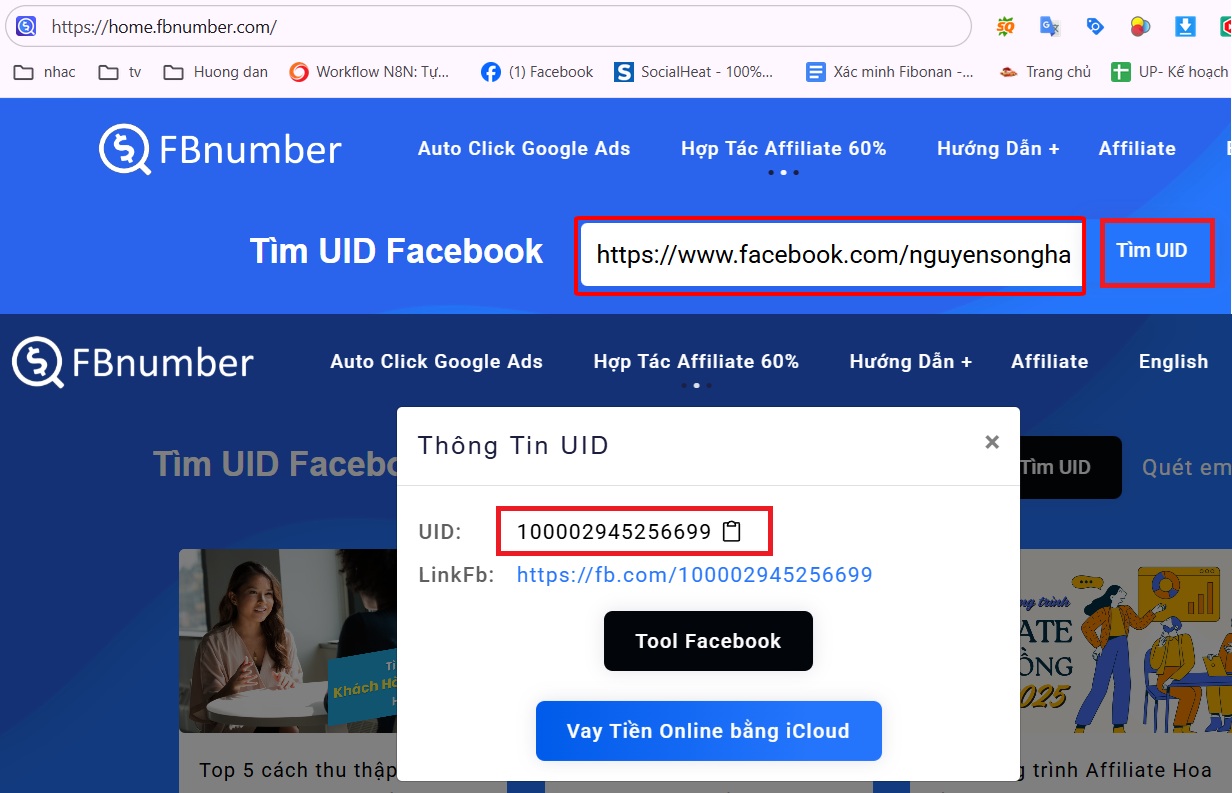Screen dimensions: 1232x793
Task: Open the Trang chủ bookmark
Action: 1045,72
